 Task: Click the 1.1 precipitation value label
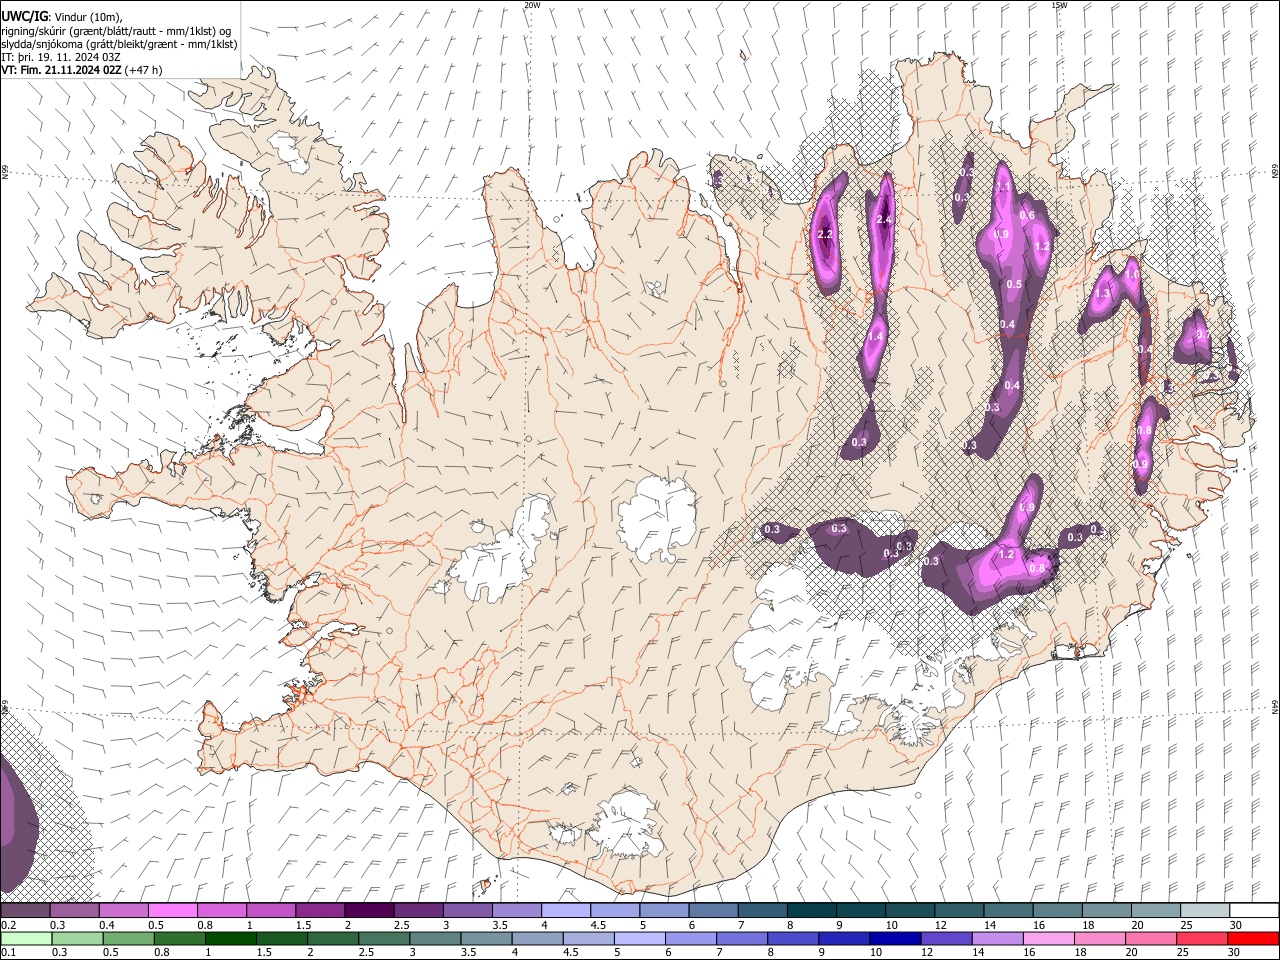click(x=1002, y=188)
